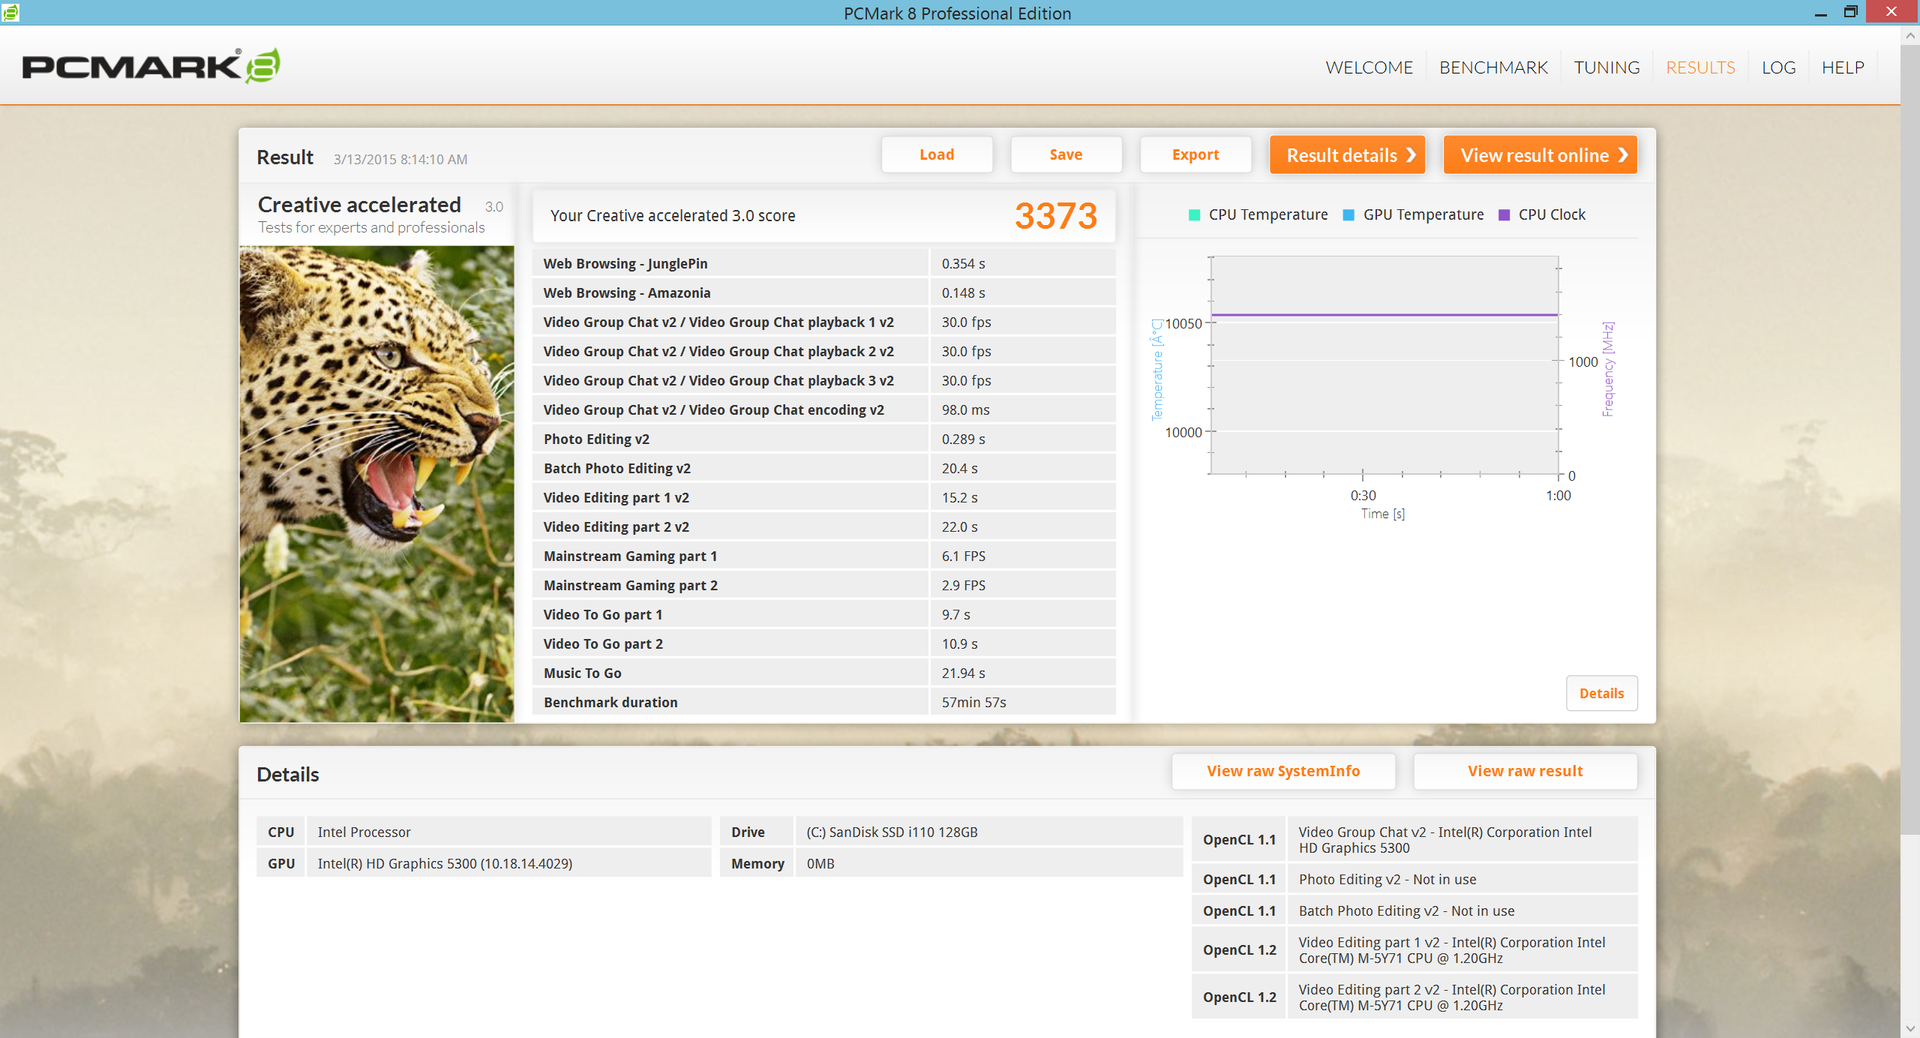Click View raw SystemInfo

tap(1284, 771)
